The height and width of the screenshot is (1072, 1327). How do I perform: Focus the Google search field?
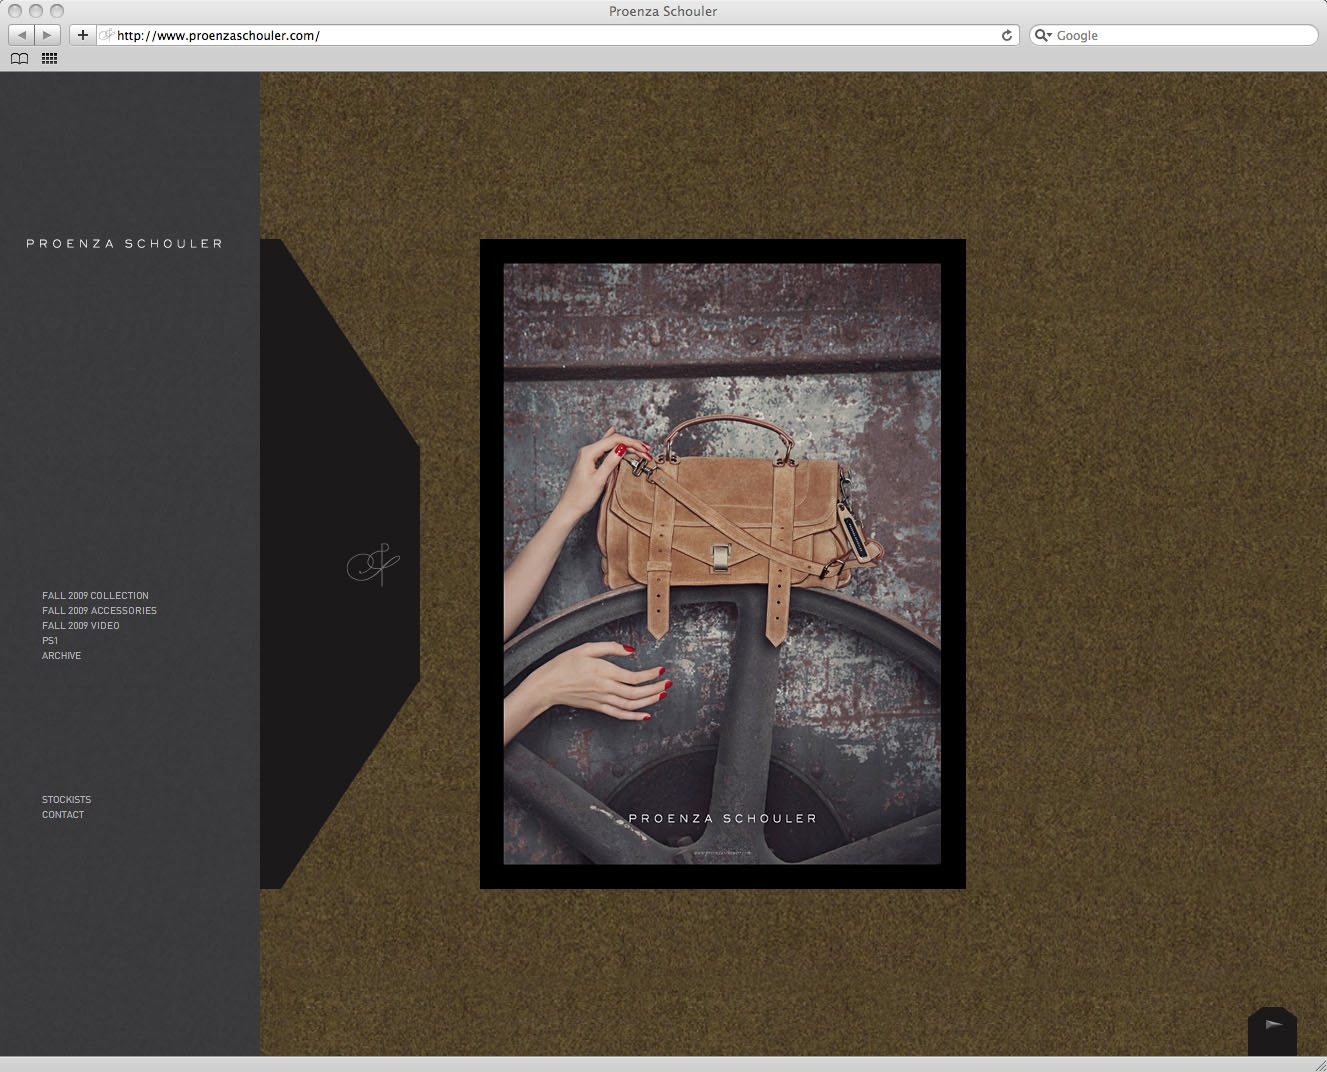click(x=1180, y=35)
